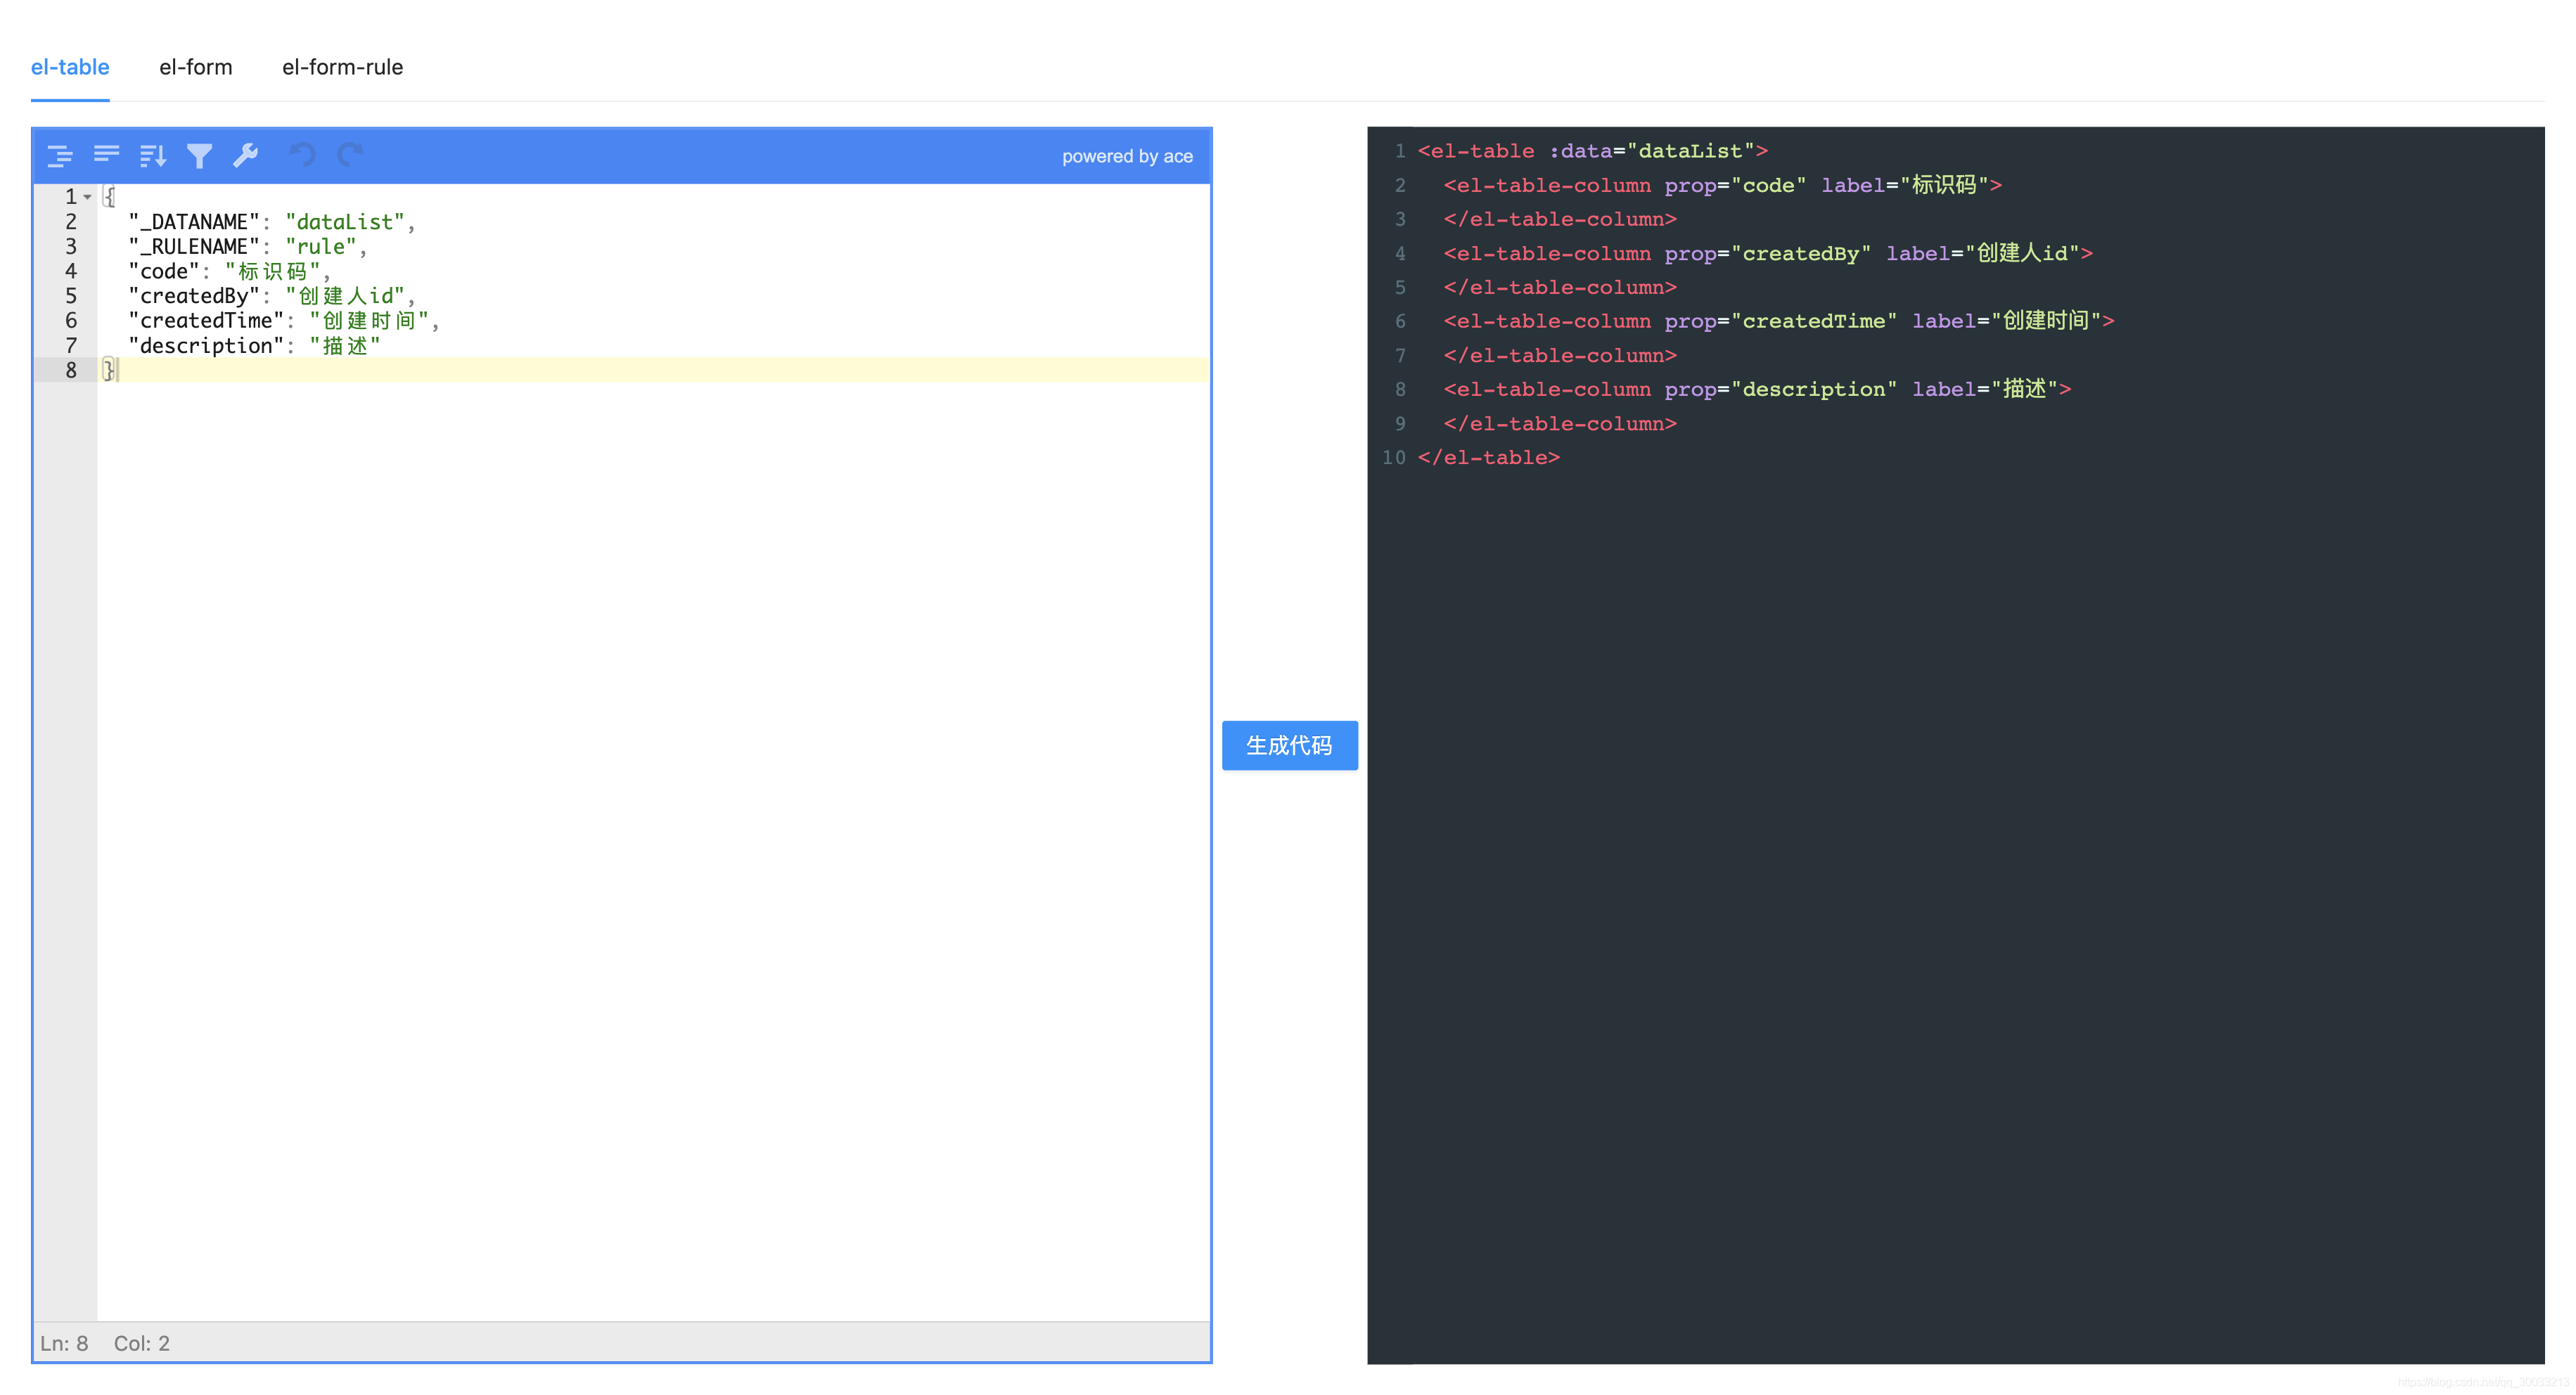Click line number 5 in the editor gutter
2576x1395 pixels.
tap(71, 296)
